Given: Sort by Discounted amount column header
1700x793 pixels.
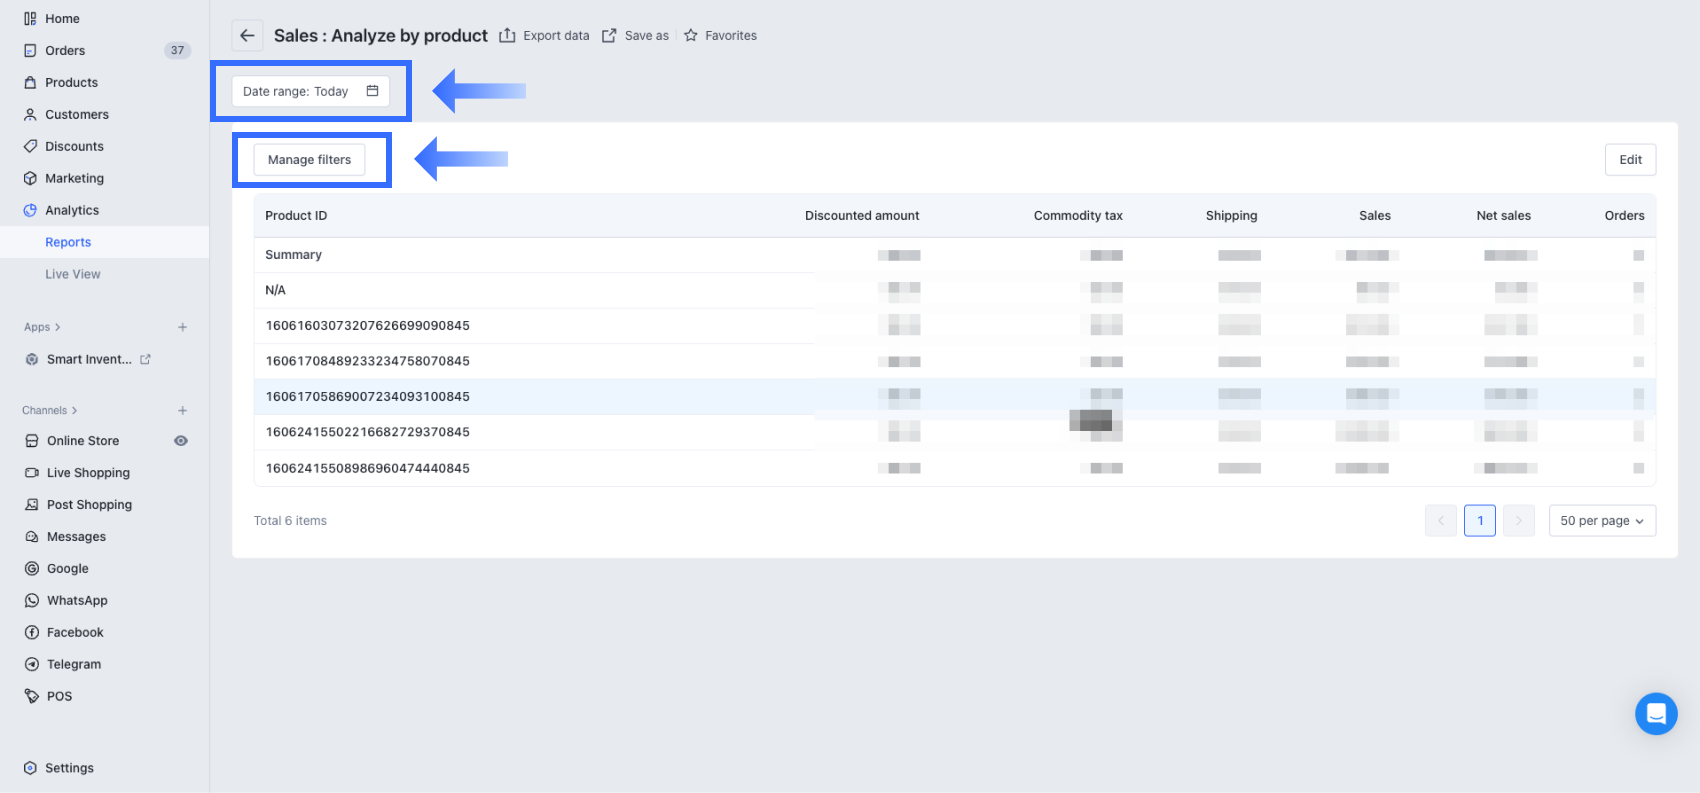Looking at the screenshot, I should click(x=862, y=215).
